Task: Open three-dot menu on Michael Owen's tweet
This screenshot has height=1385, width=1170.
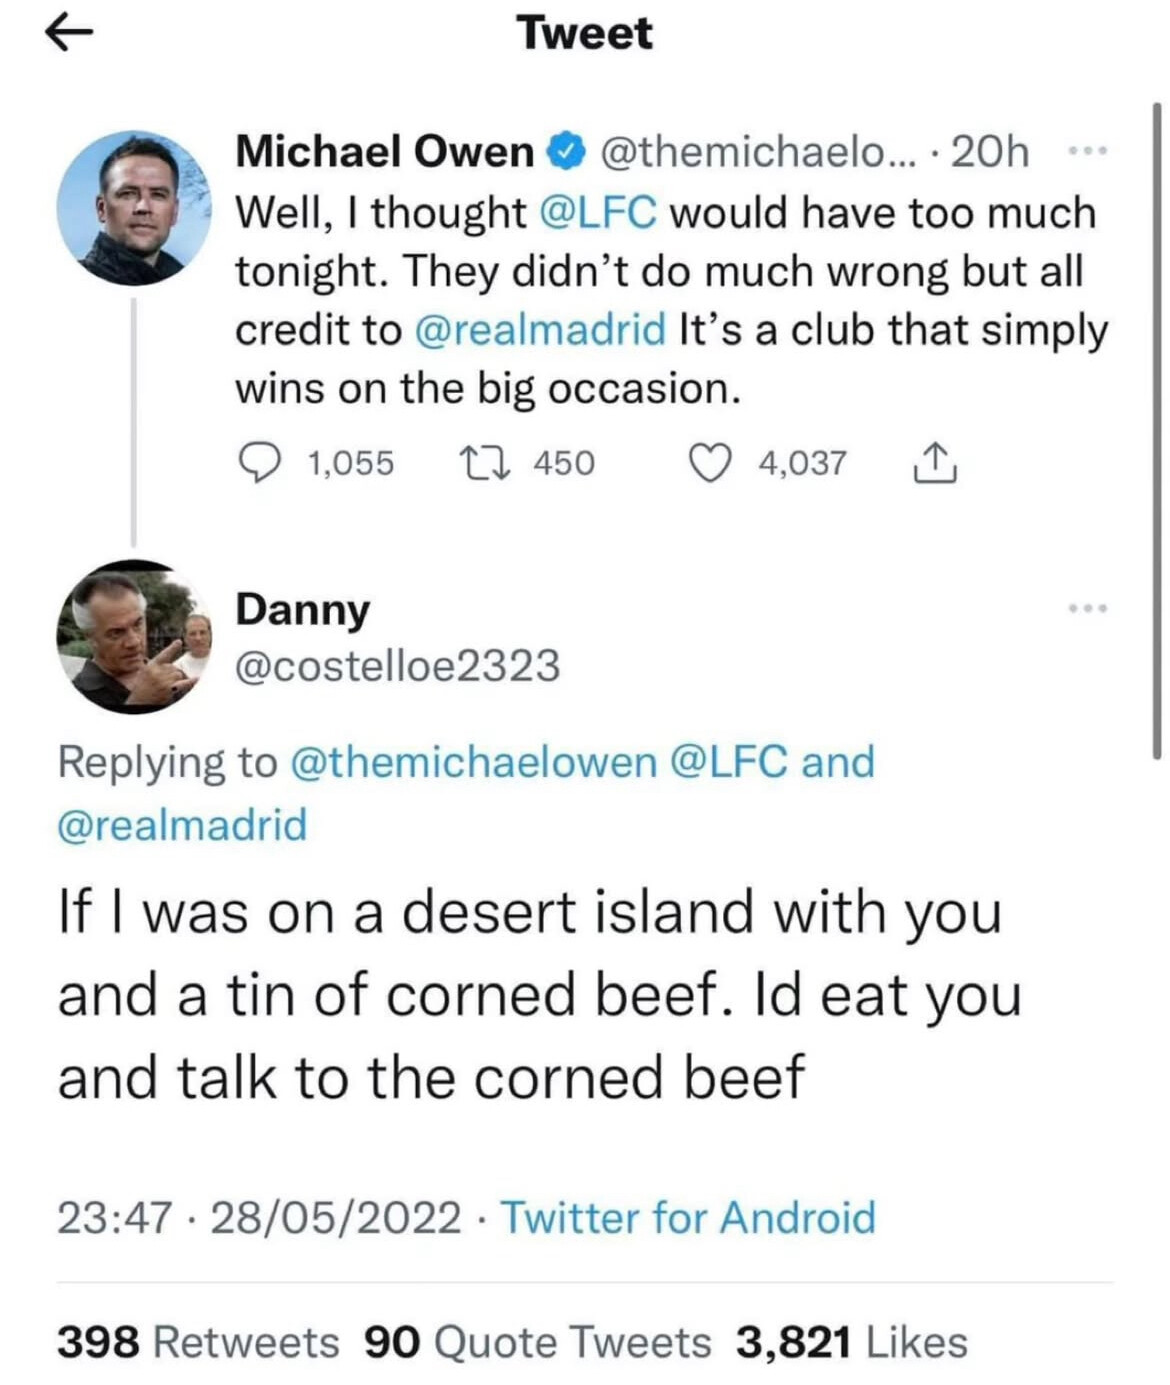Action: [1087, 152]
